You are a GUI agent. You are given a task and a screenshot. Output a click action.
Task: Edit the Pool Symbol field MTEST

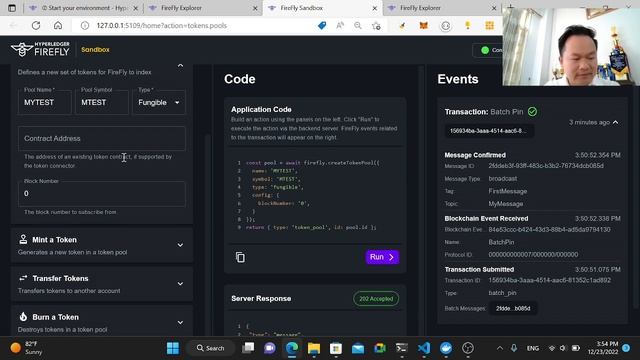tap(102, 102)
